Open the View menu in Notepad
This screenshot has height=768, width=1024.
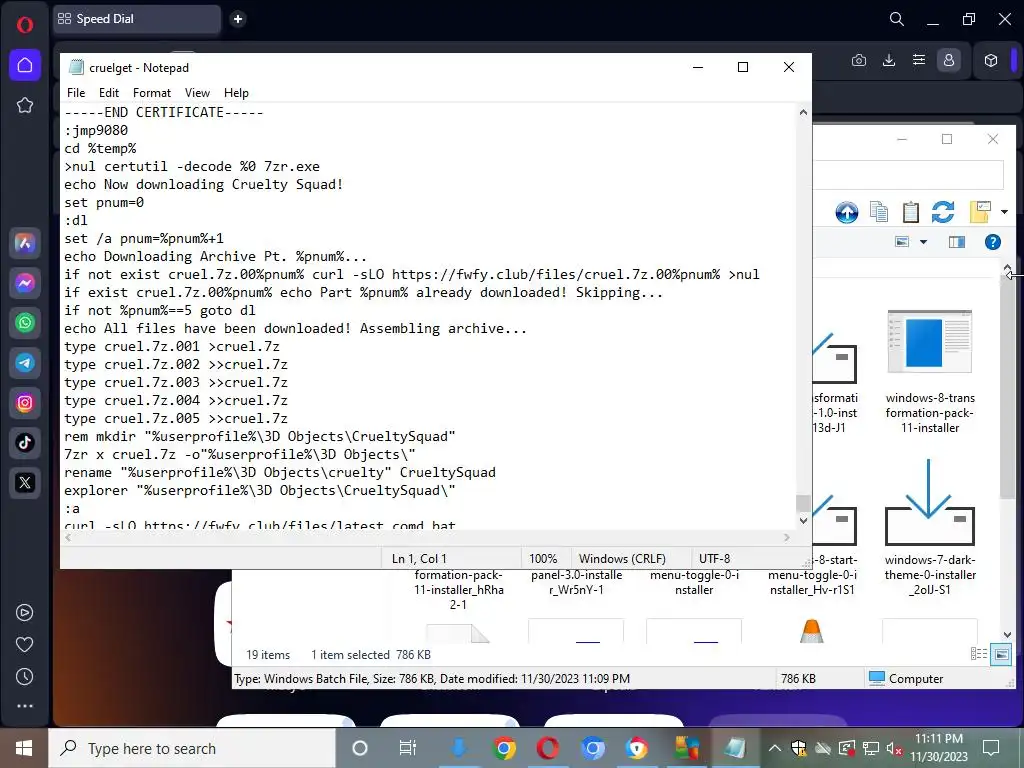coord(197,93)
